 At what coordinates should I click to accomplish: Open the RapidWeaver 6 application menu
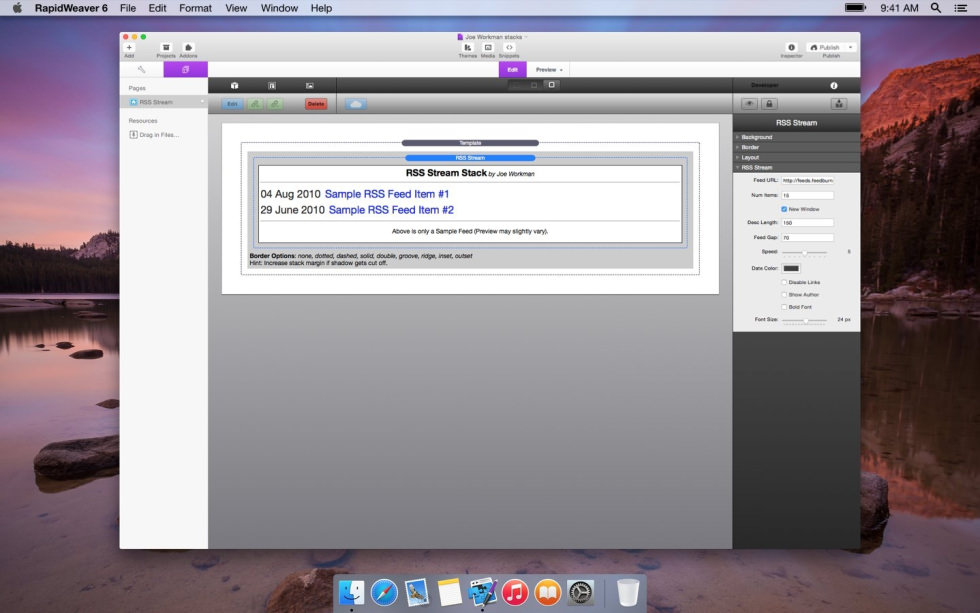click(x=71, y=8)
